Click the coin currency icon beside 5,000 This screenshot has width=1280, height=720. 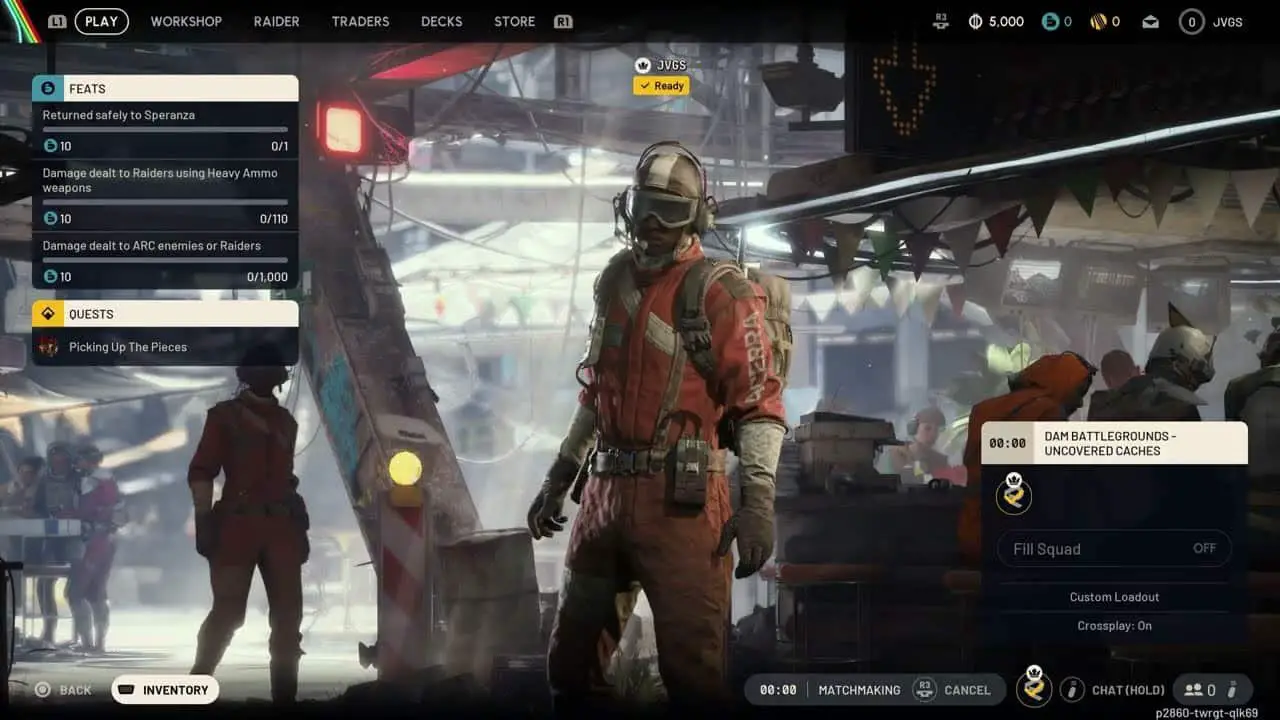975,21
